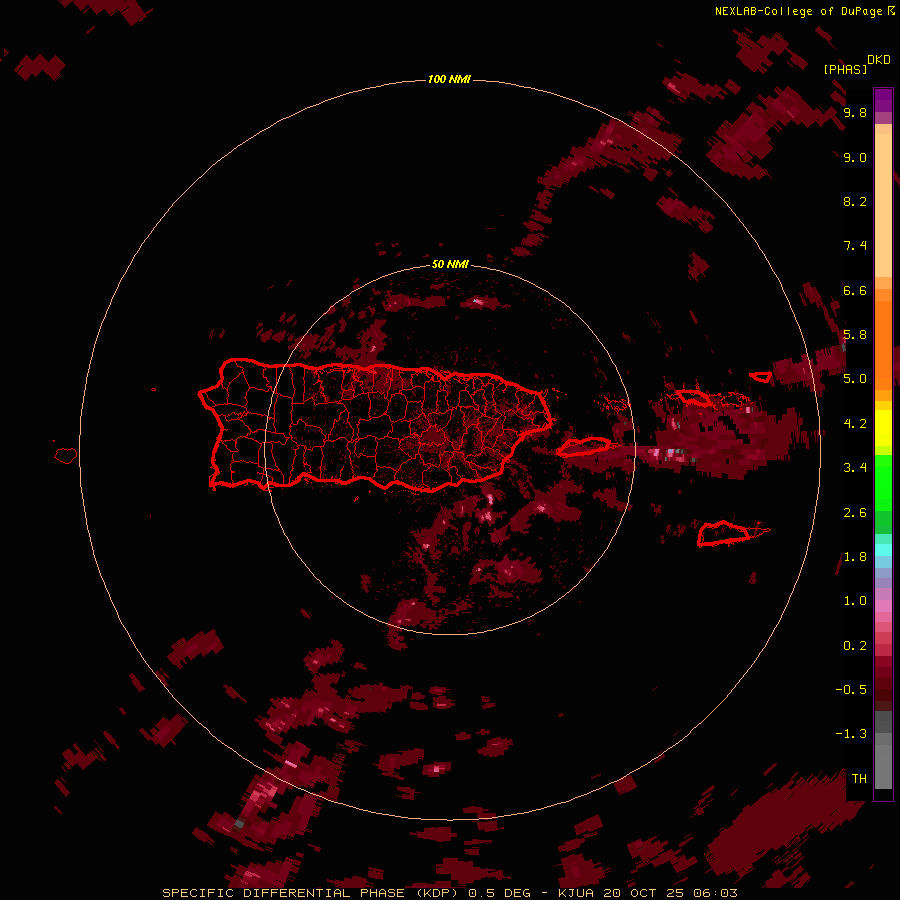
Task: Click the 50 NMI range ring label
Action: (450, 264)
